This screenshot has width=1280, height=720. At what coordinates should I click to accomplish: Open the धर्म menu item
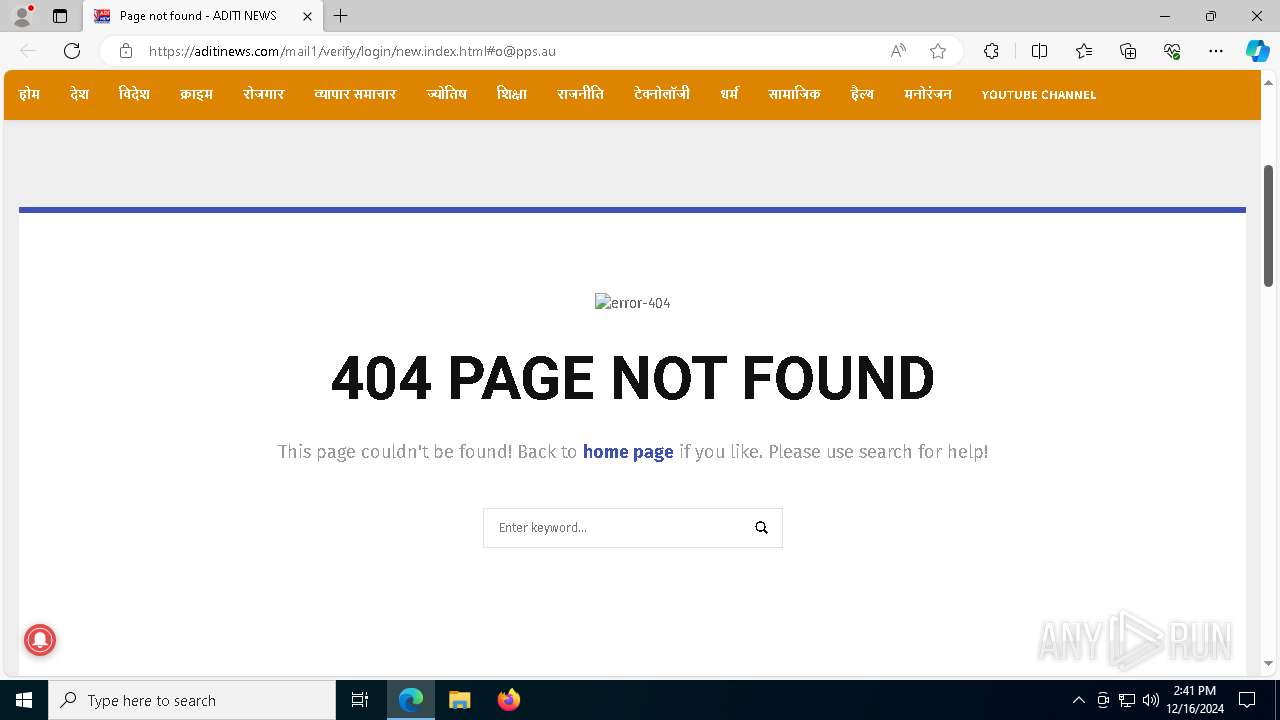click(729, 94)
